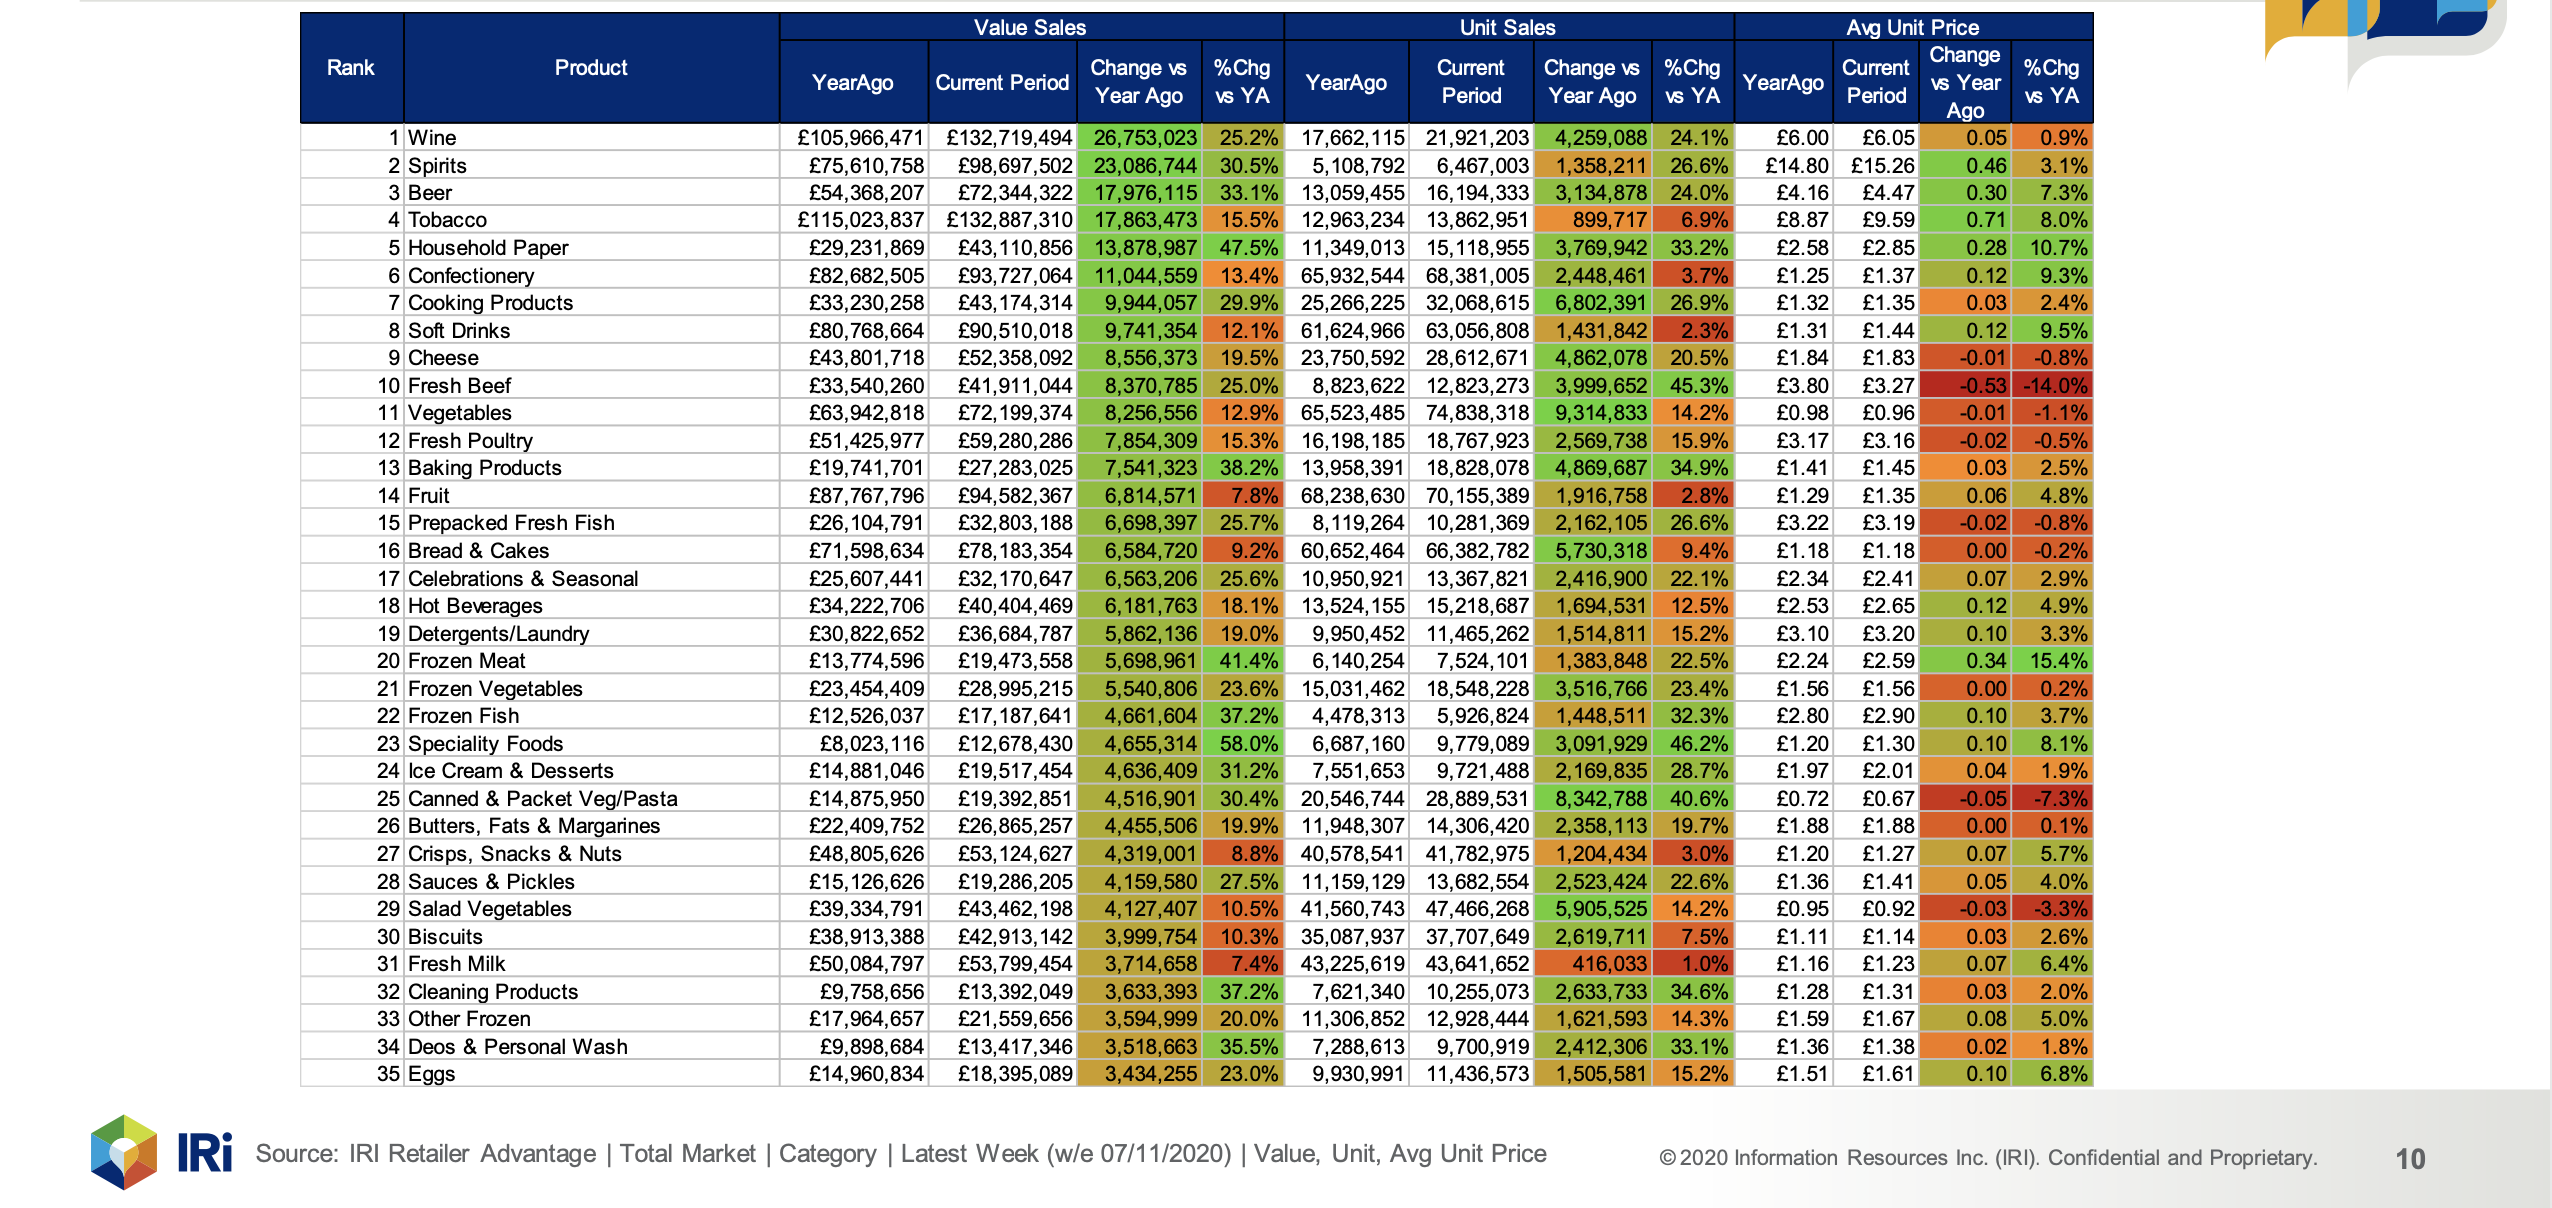This screenshot has height=1208, width=2552.
Task: Click Fruit unit sales 70,155,389
Action: pos(1471,496)
